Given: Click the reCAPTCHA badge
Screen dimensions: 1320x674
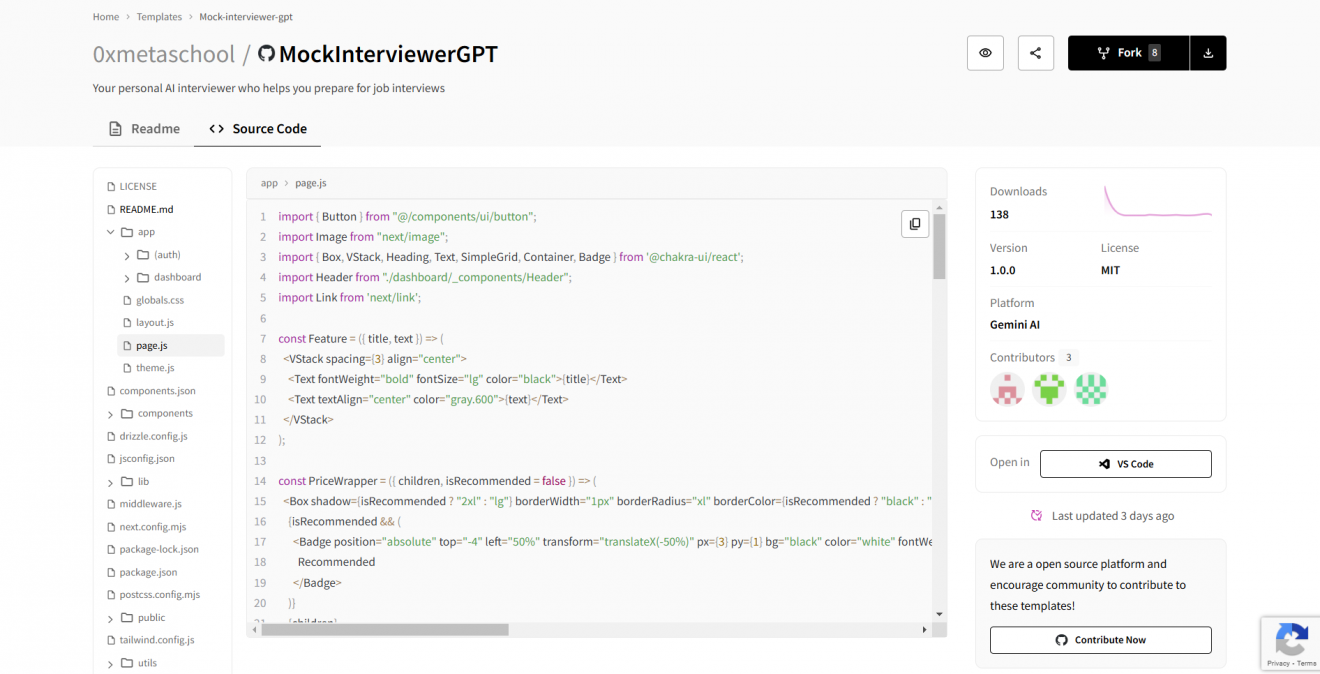Looking at the screenshot, I should (1290, 642).
